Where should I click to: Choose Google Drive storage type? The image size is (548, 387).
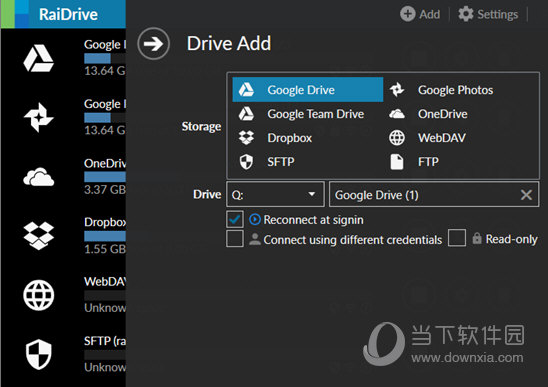308,90
